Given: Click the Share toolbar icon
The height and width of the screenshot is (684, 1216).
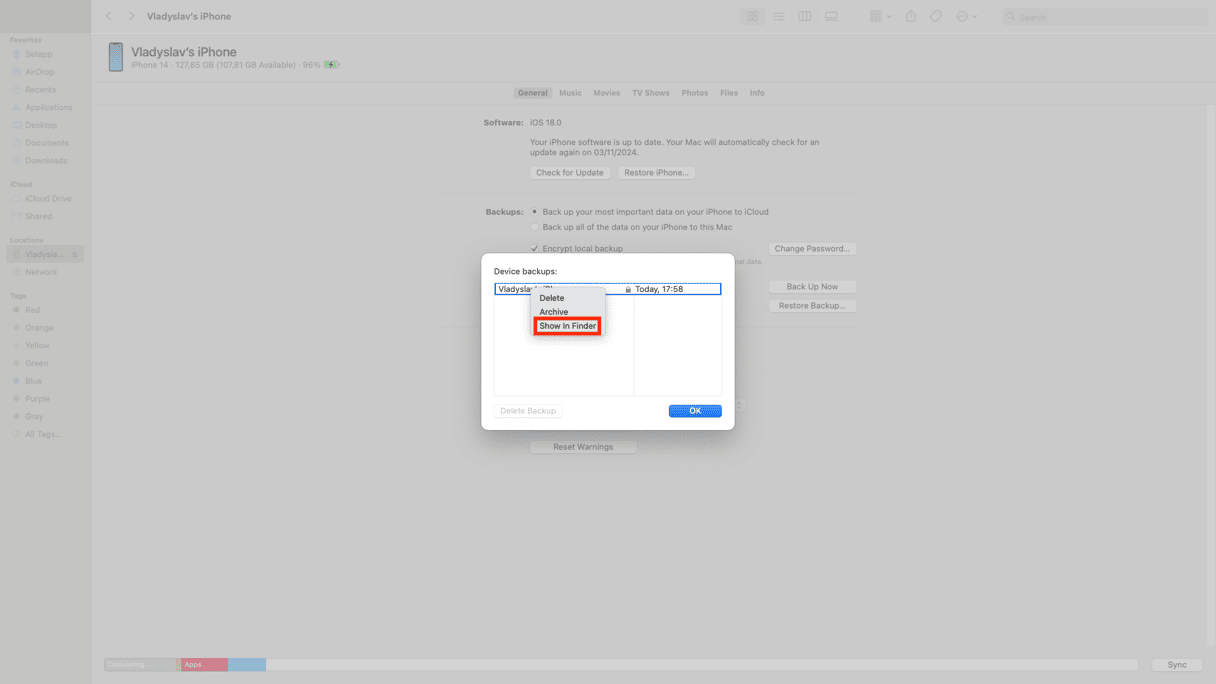Looking at the screenshot, I should pyautogui.click(x=911, y=17).
